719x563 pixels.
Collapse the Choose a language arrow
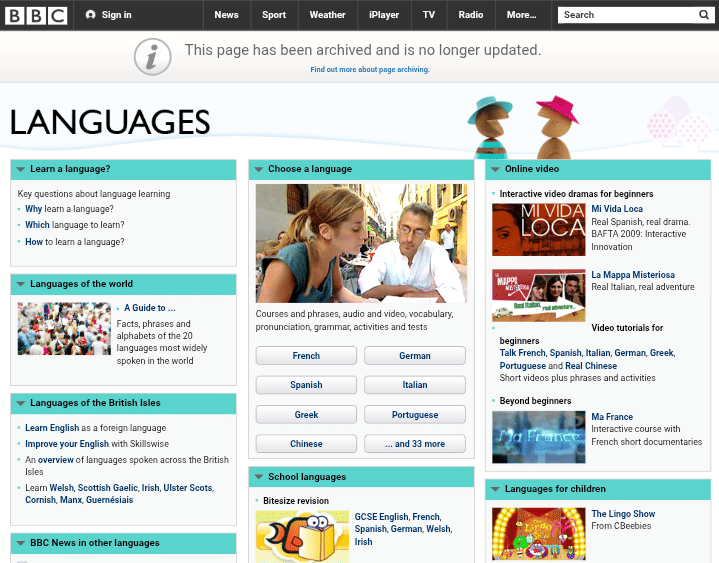click(259, 169)
